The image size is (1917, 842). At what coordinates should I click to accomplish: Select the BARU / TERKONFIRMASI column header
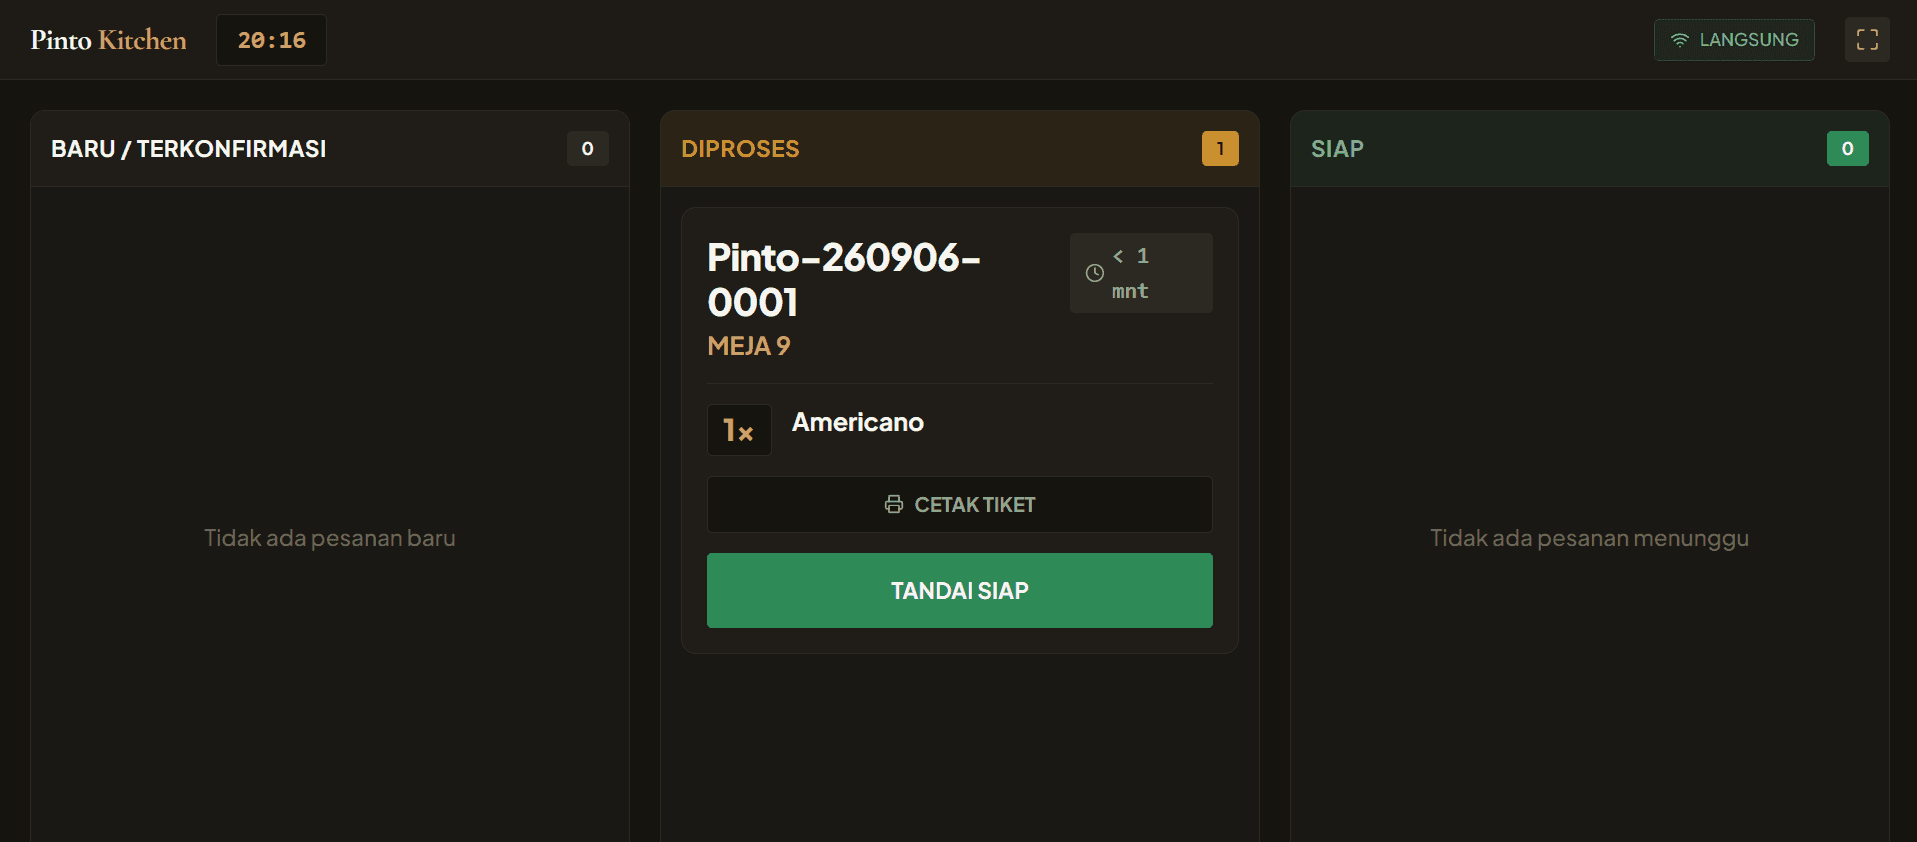[x=189, y=149]
